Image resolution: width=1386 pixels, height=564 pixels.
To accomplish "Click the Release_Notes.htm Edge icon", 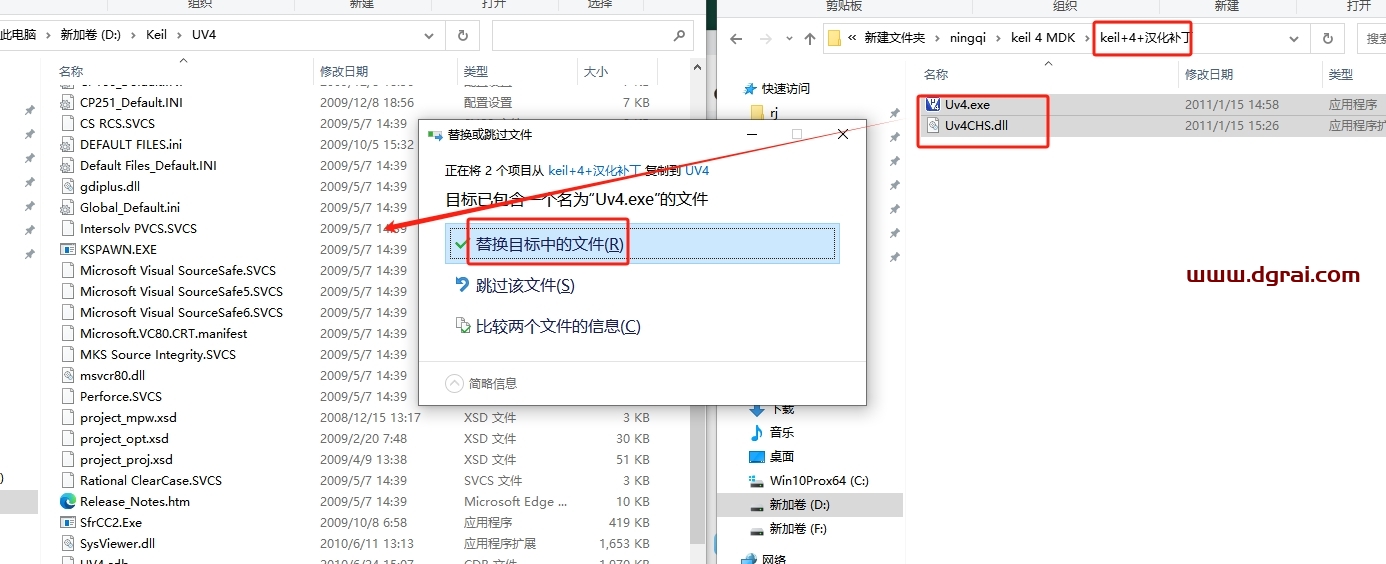I will point(67,501).
